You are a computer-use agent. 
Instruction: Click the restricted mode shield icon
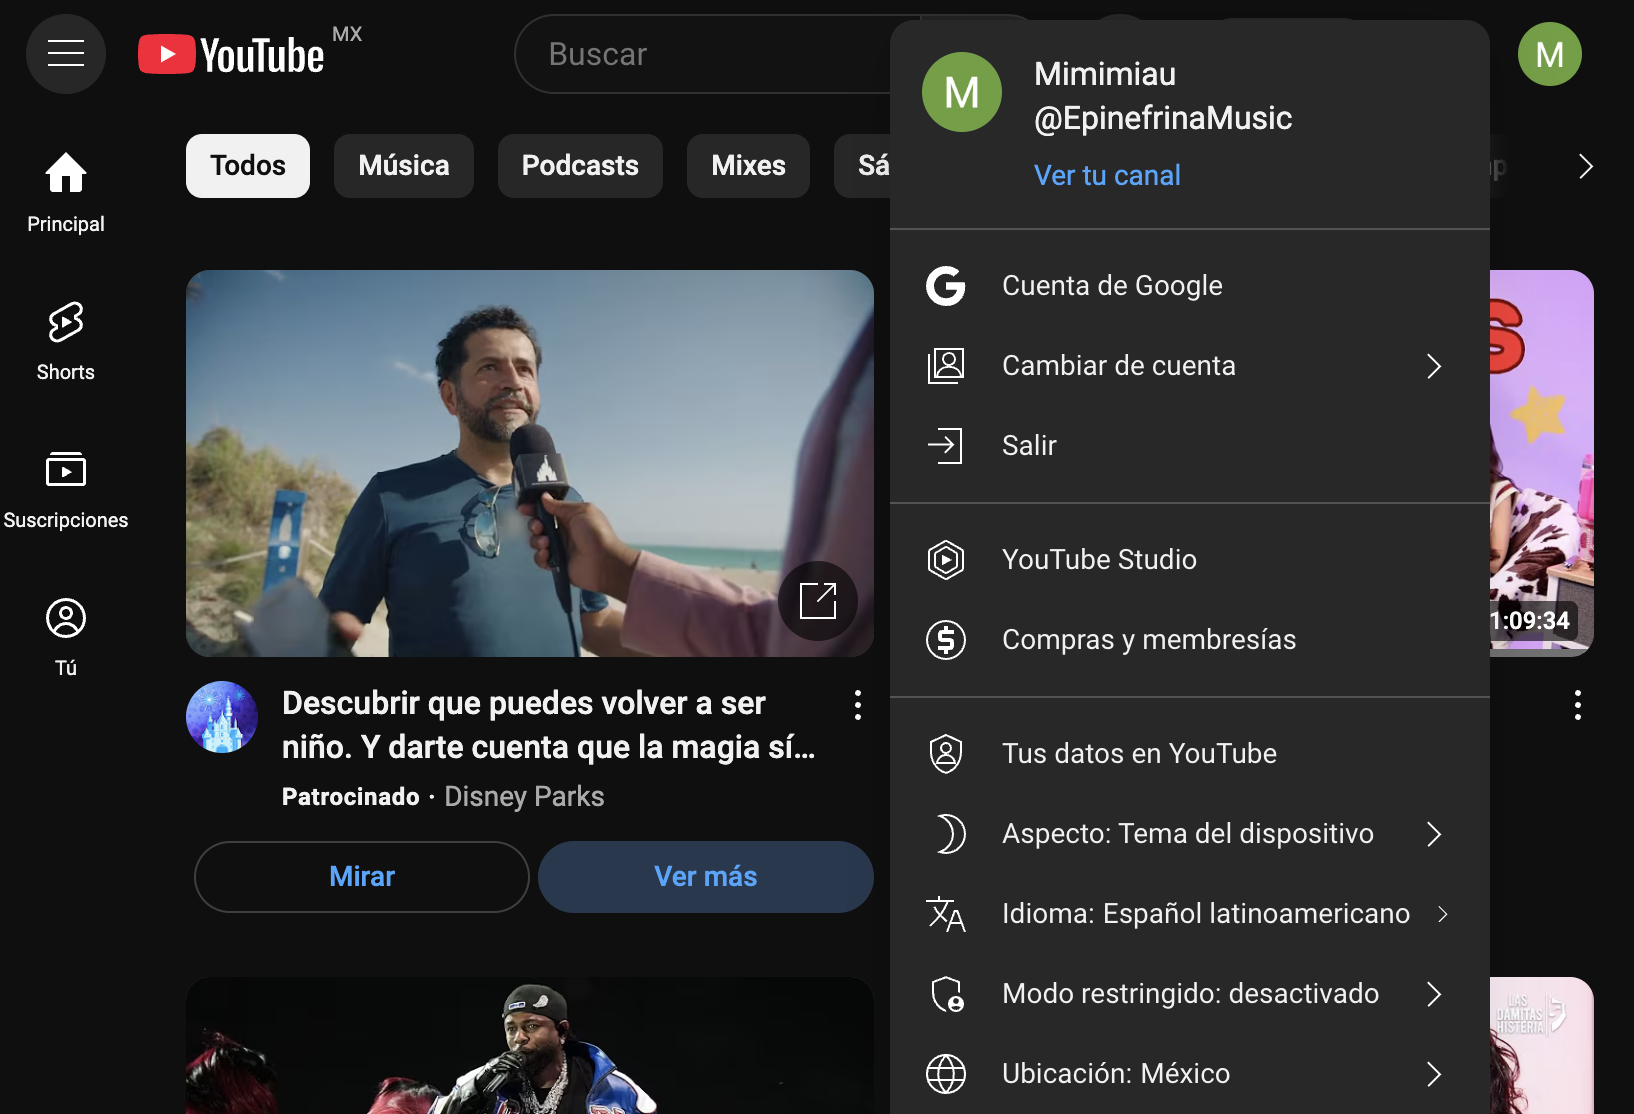tap(946, 994)
